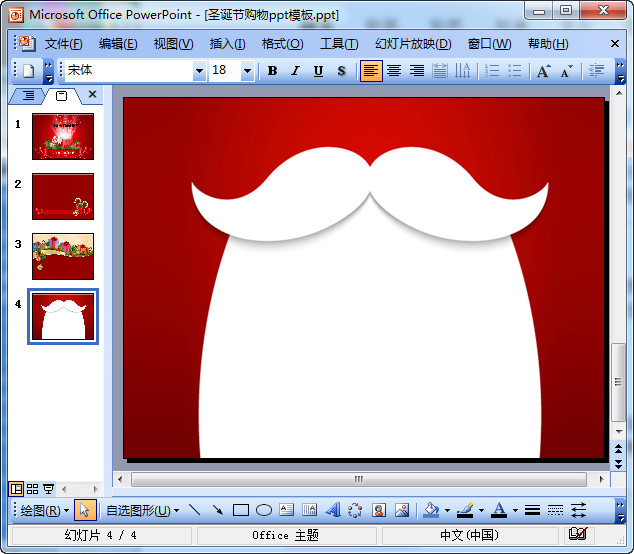Insert a text box
This screenshot has width=634, height=554.
pyautogui.click(x=287, y=510)
